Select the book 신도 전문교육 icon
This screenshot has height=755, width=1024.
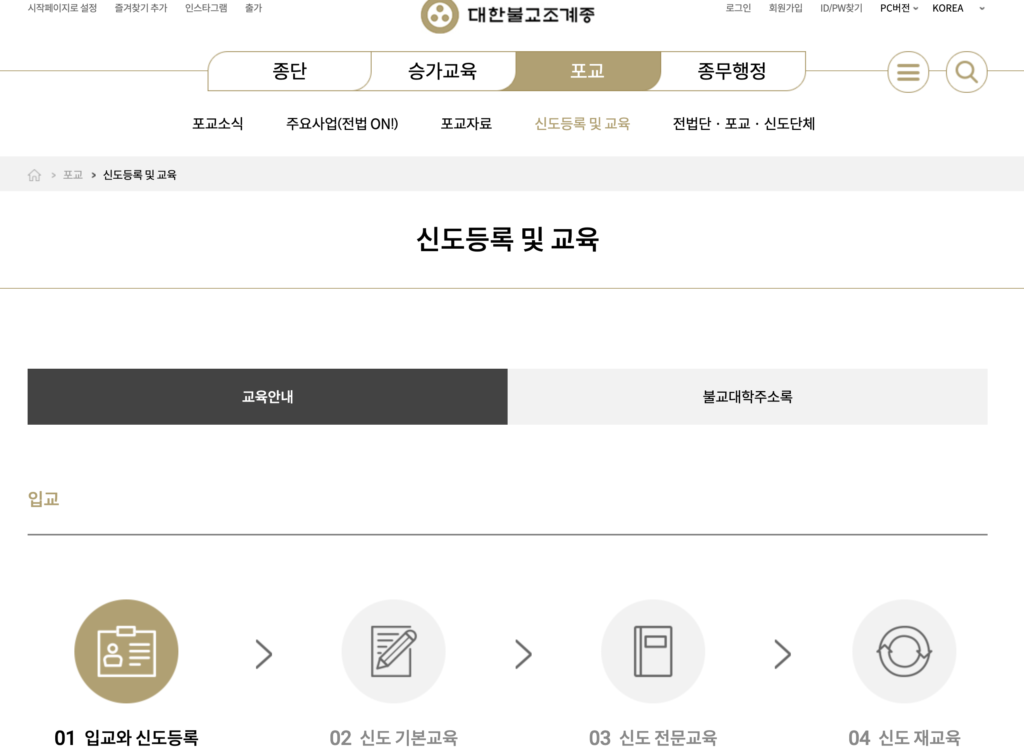click(x=653, y=651)
